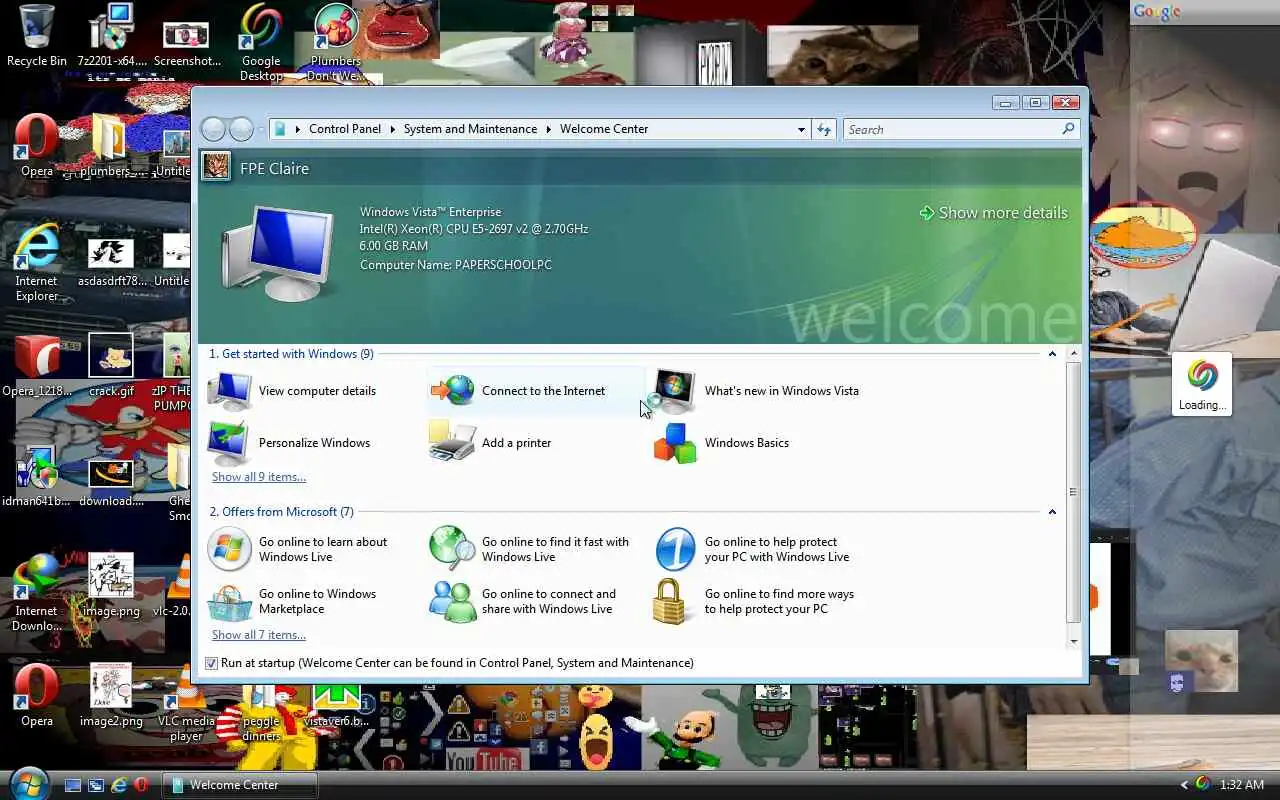Open View computer details item
Image resolution: width=1280 pixels, height=800 pixels.
292,391
